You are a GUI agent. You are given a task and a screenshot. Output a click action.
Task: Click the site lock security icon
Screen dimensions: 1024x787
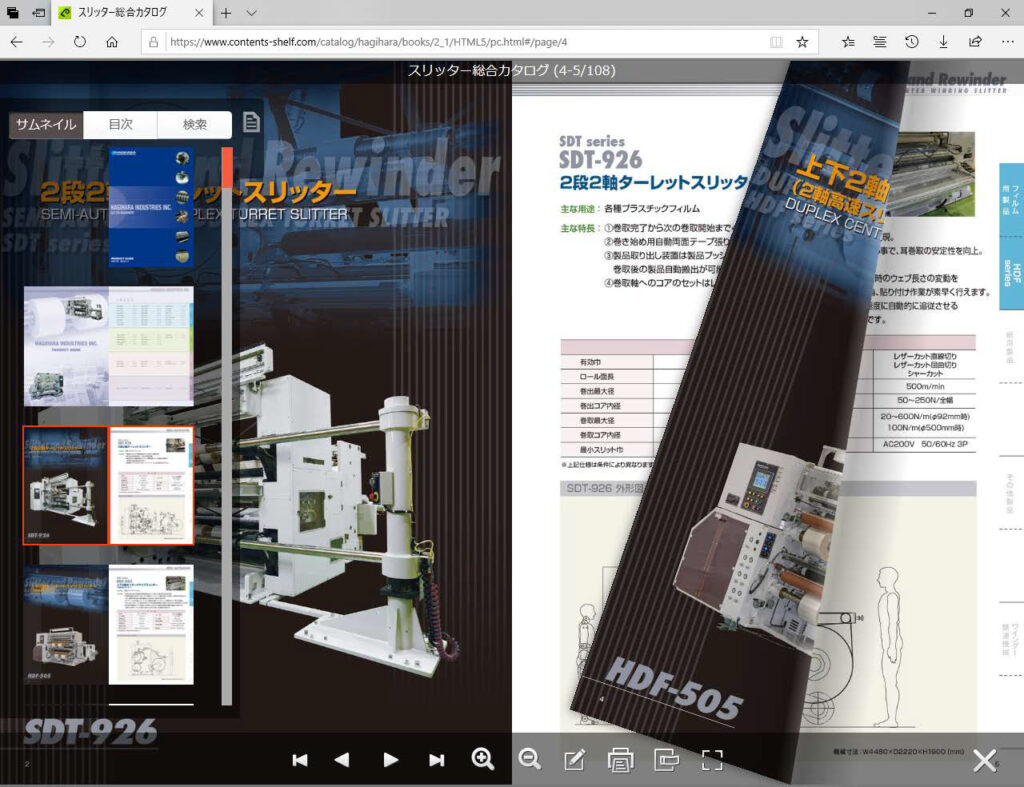point(153,42)
